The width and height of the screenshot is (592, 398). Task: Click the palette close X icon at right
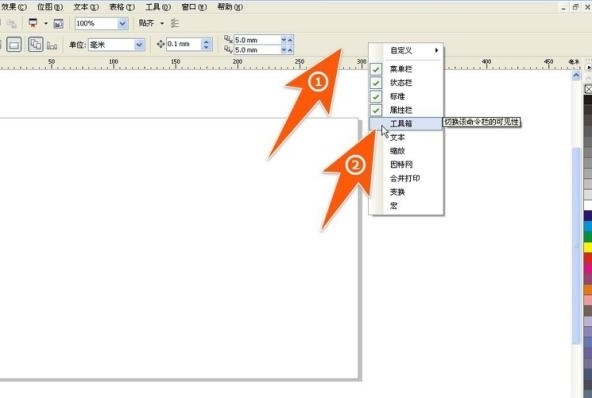pos(588,89)
